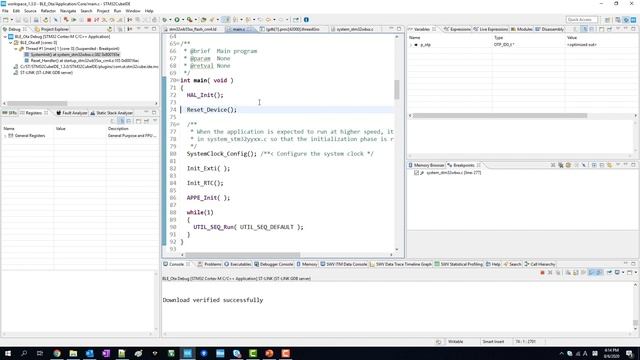Click the Quick Access search field
The width and height of the screenshot is (640, 360).
point(582,20)
